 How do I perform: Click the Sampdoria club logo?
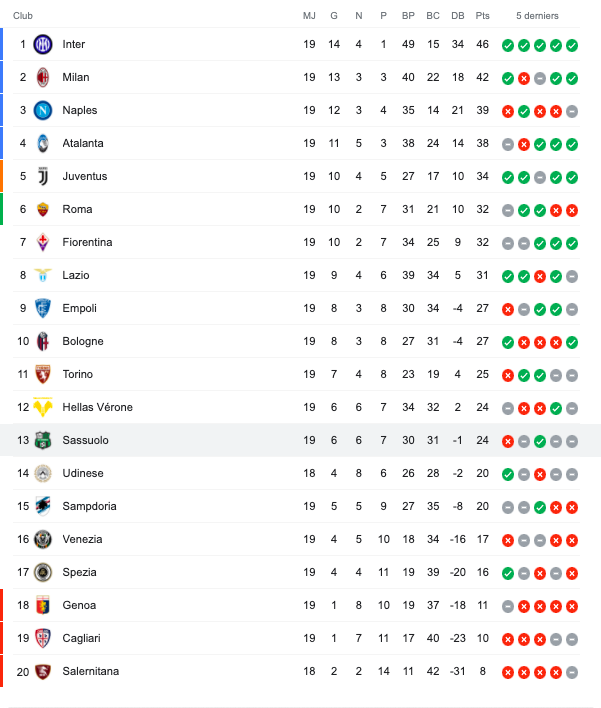pos(43,506)
